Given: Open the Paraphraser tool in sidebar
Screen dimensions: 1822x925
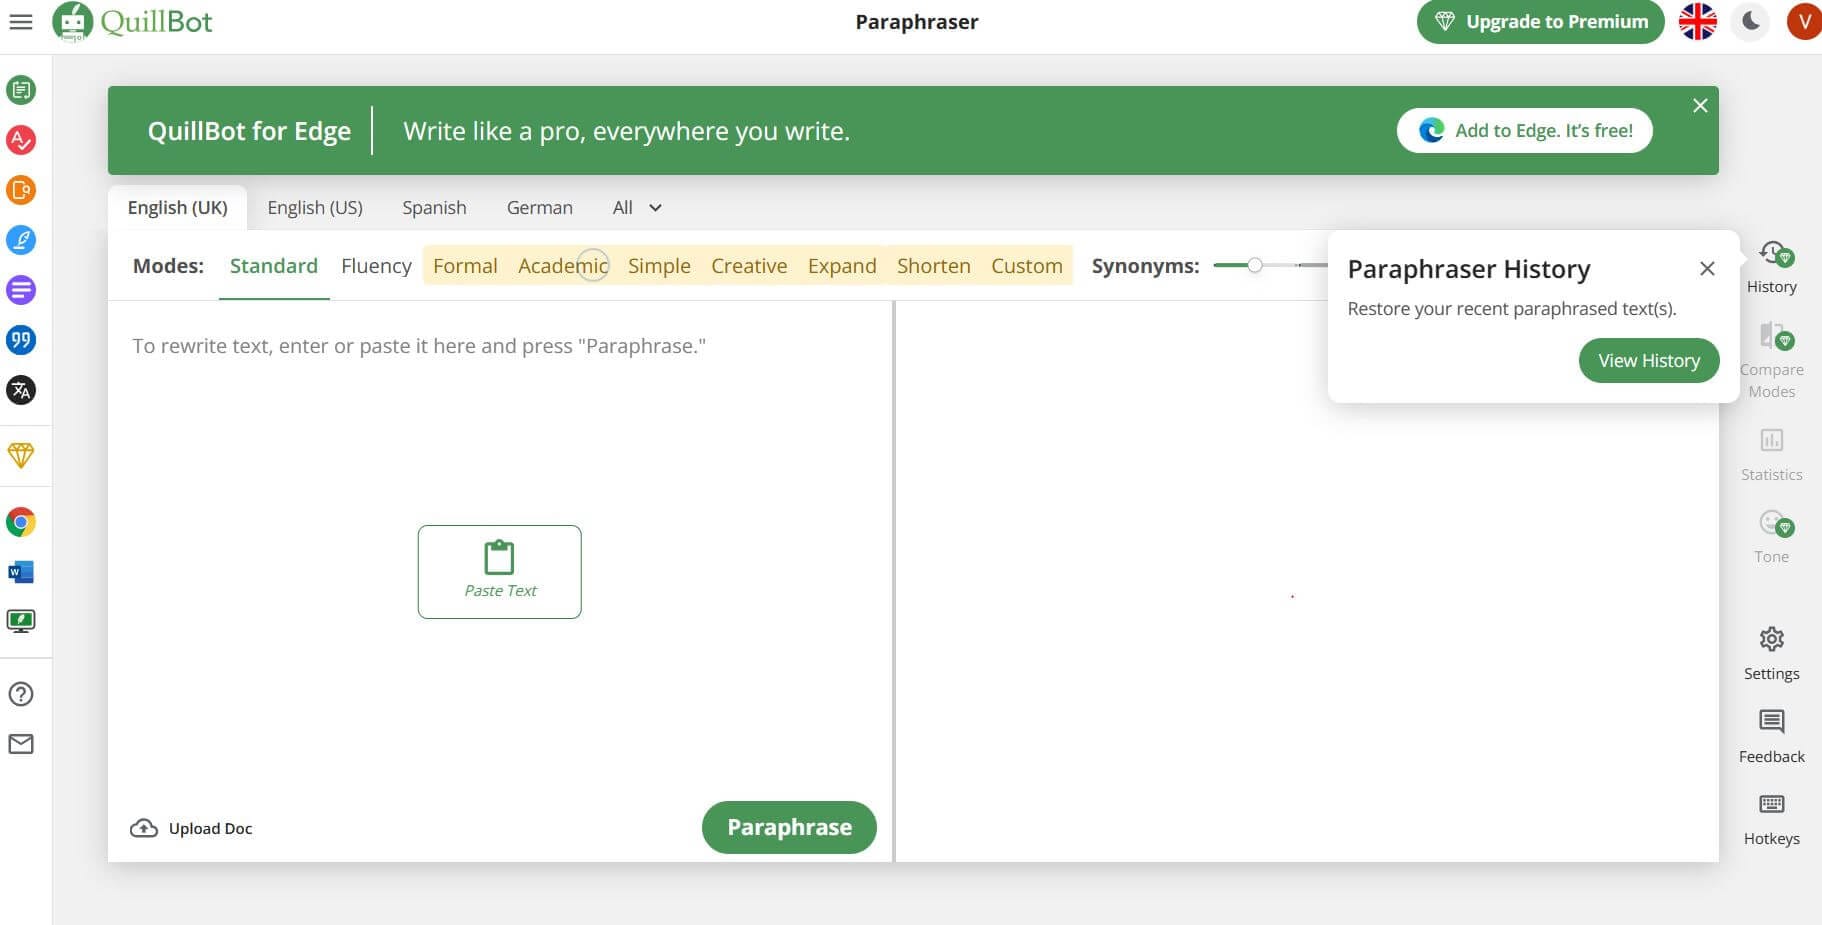Looking at the screenshot, I should (x=21, y=90).
